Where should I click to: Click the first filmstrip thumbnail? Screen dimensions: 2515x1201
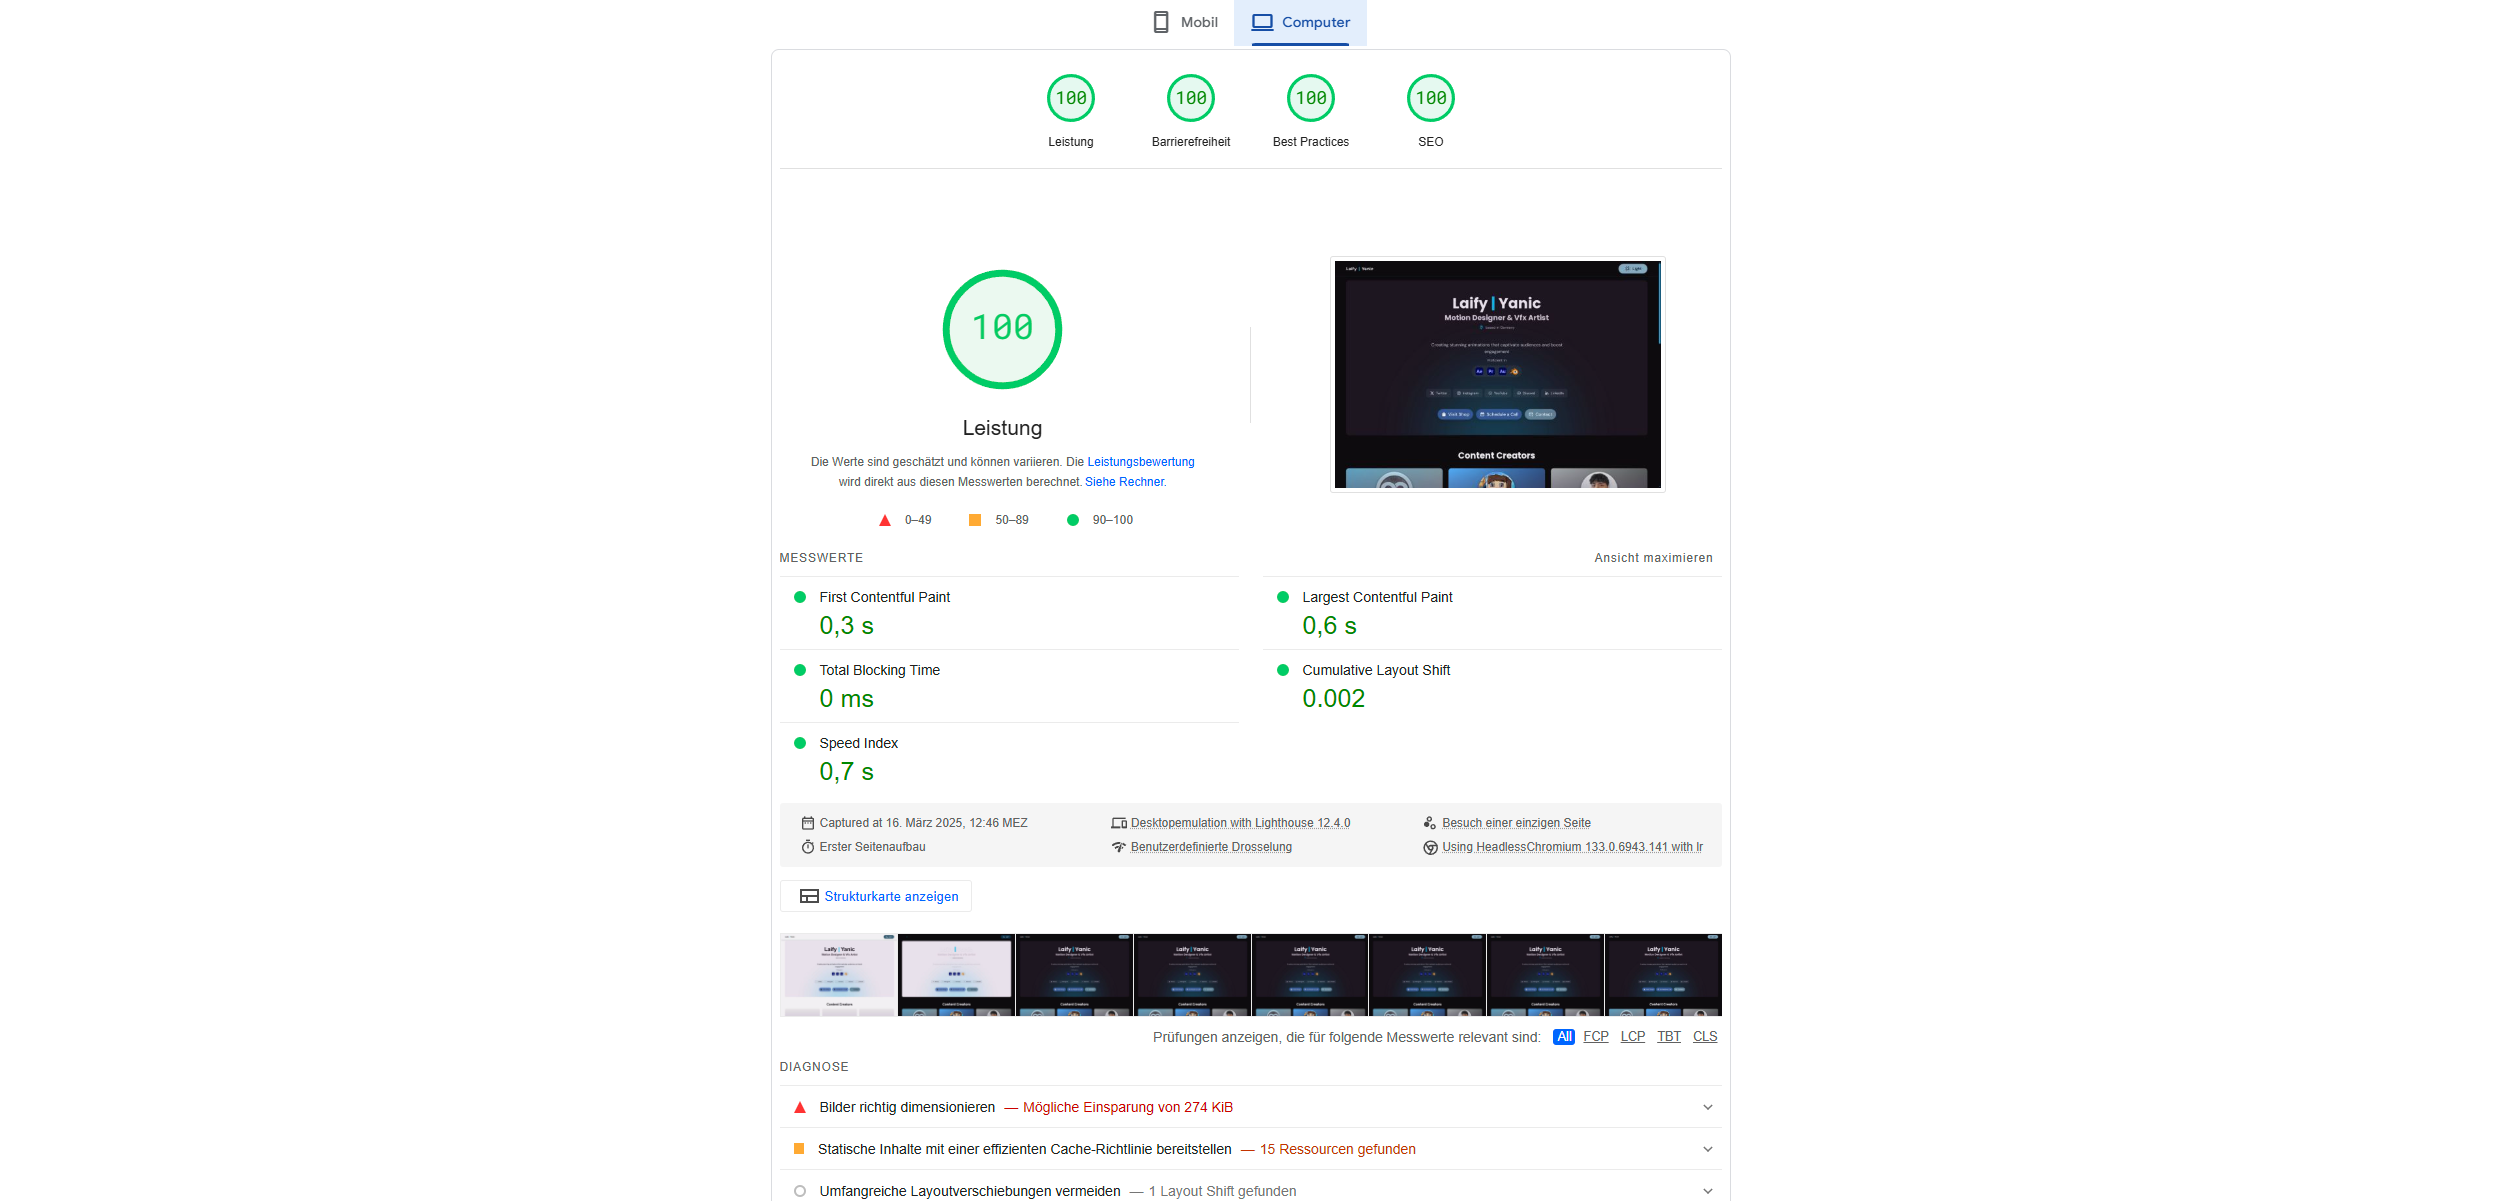point(838,975)
